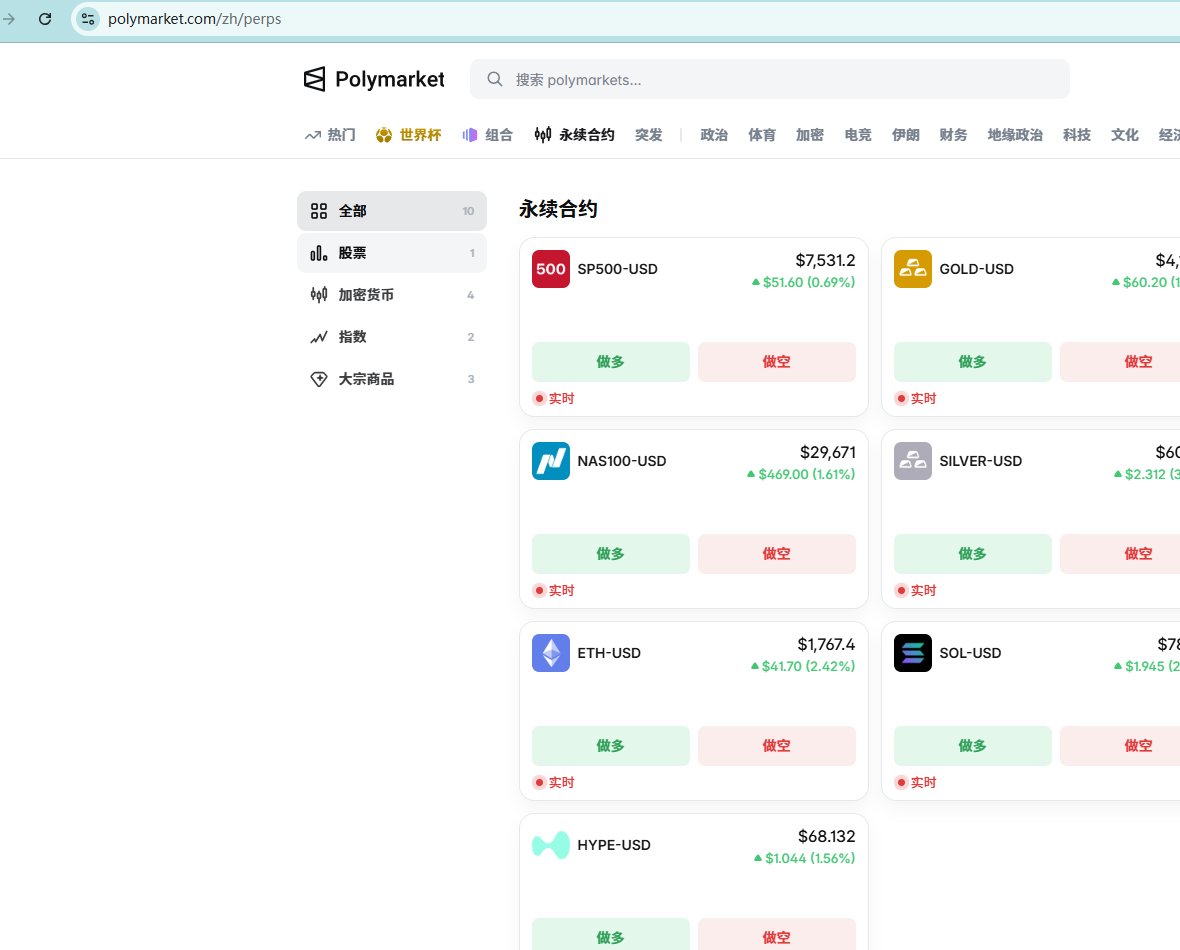Screen dimensions: 1180x950
Task: Select 指数 sidebar category
Action: (x=392, y=336)
